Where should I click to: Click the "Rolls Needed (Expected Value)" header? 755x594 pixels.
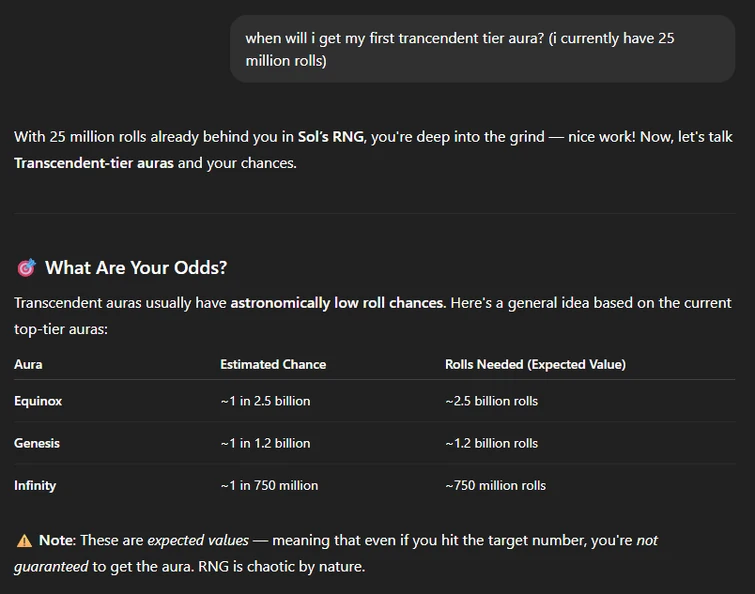pyautogui.click(x=535, y=364)
